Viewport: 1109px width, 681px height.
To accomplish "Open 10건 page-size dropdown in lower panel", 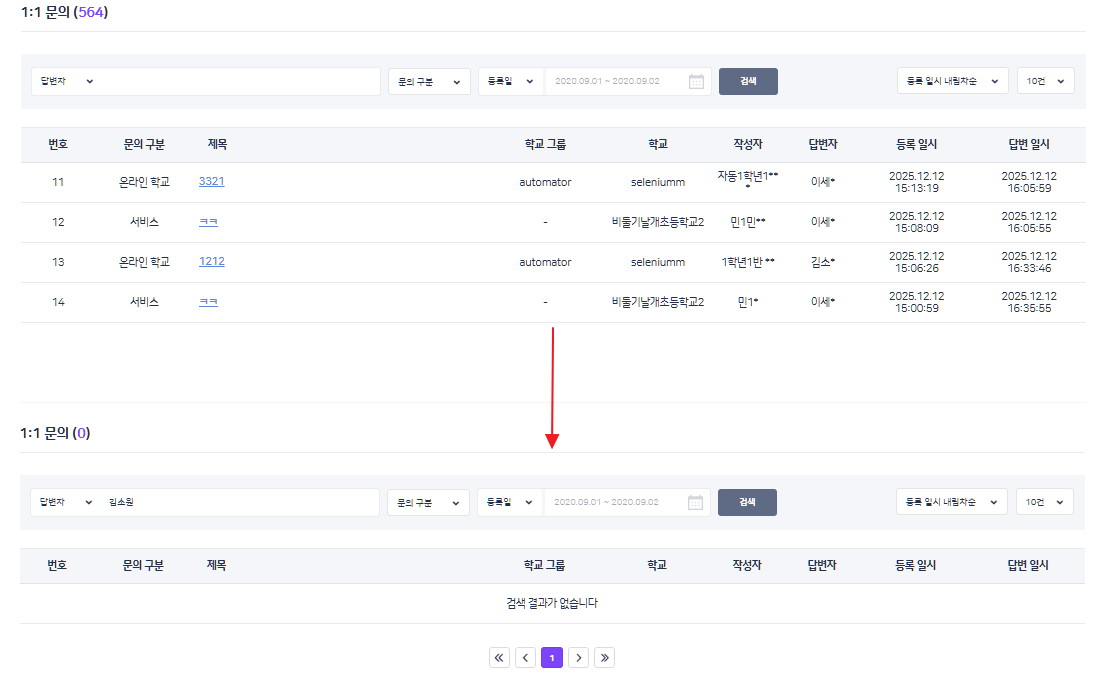I will [1044, 502].
